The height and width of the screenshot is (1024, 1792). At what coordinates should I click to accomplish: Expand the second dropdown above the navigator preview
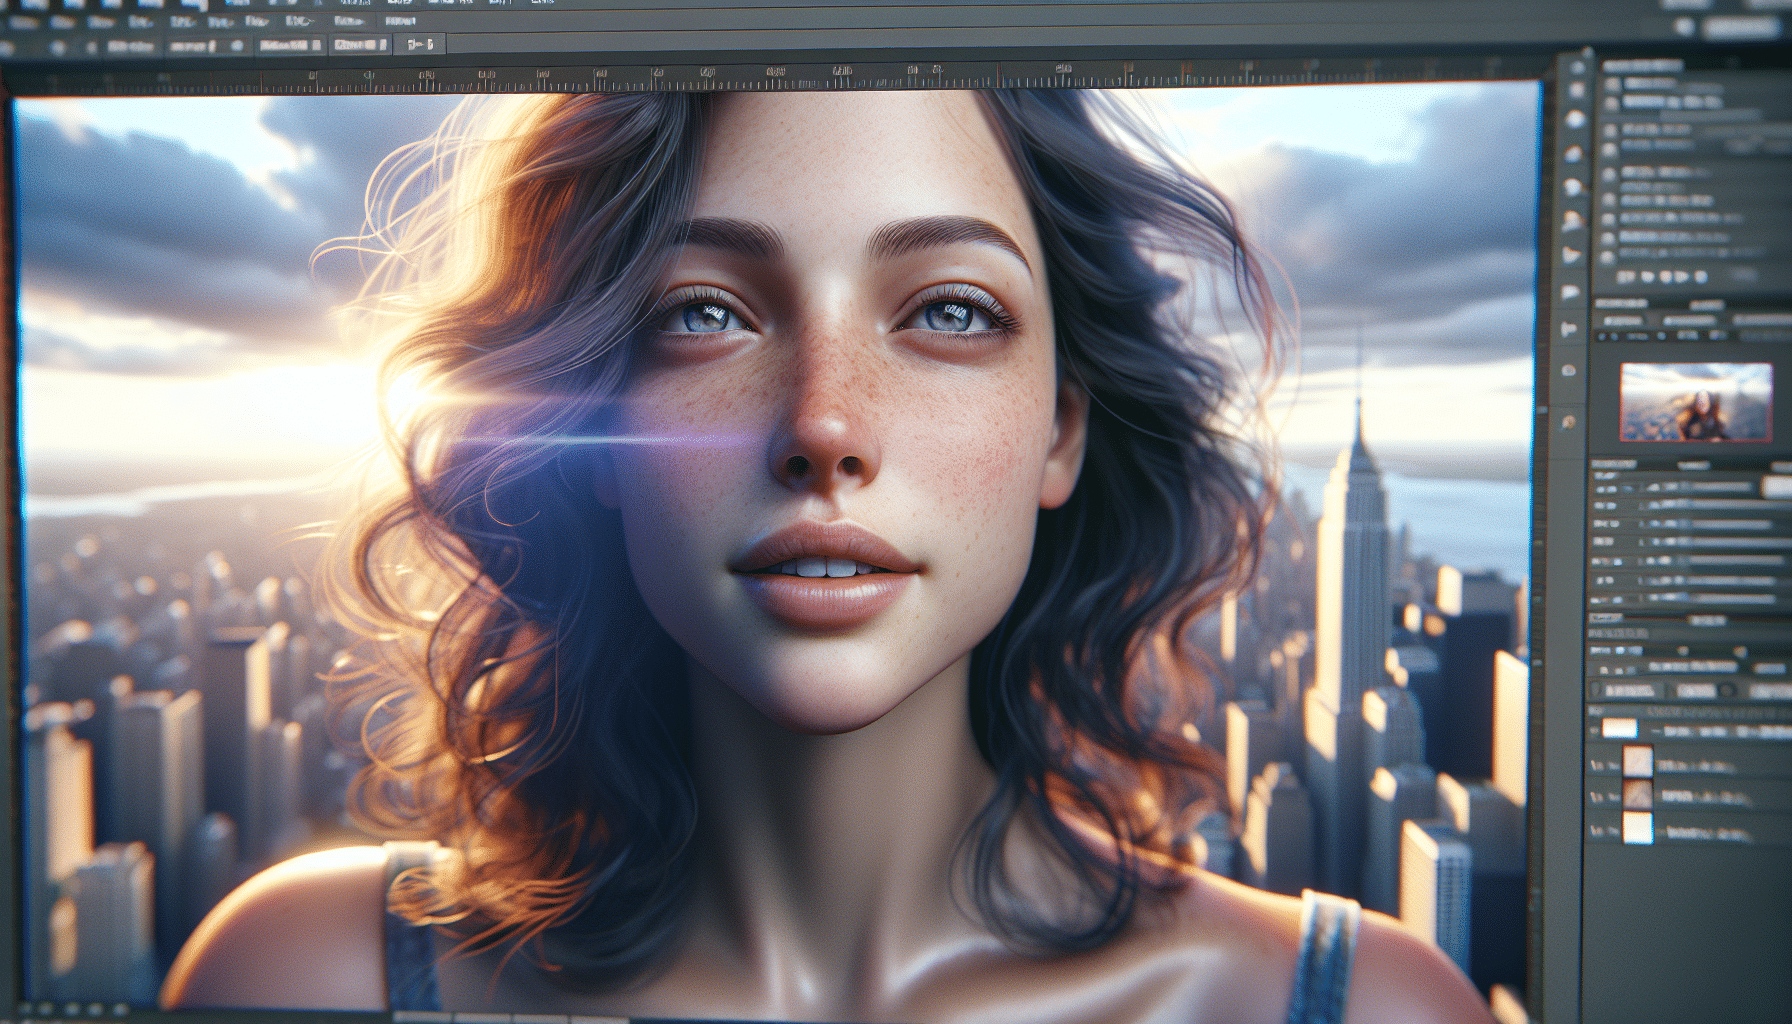(1689, 320)
